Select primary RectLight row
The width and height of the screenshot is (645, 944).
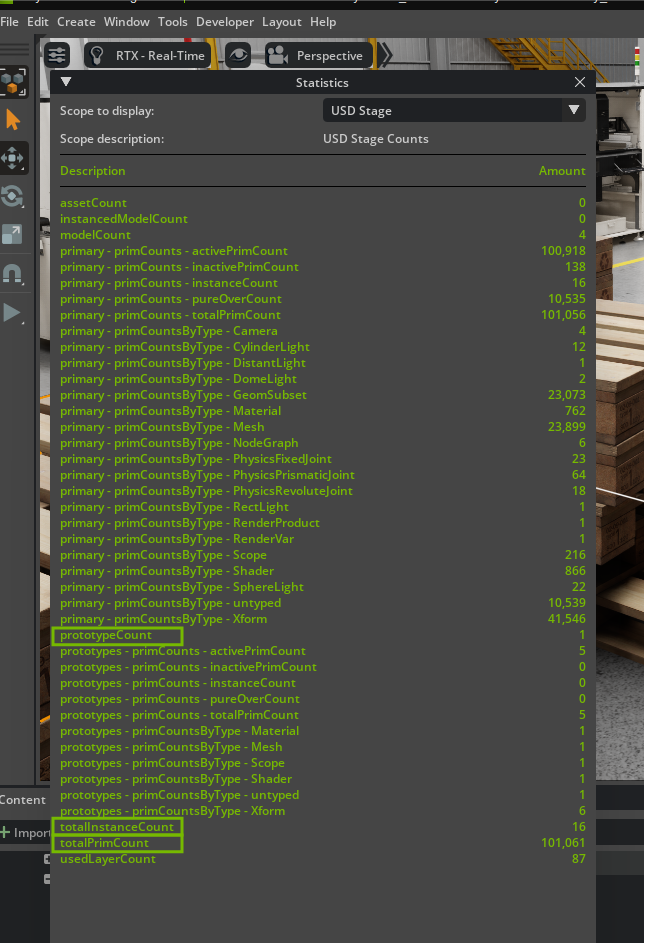click(x=323, y=507)
